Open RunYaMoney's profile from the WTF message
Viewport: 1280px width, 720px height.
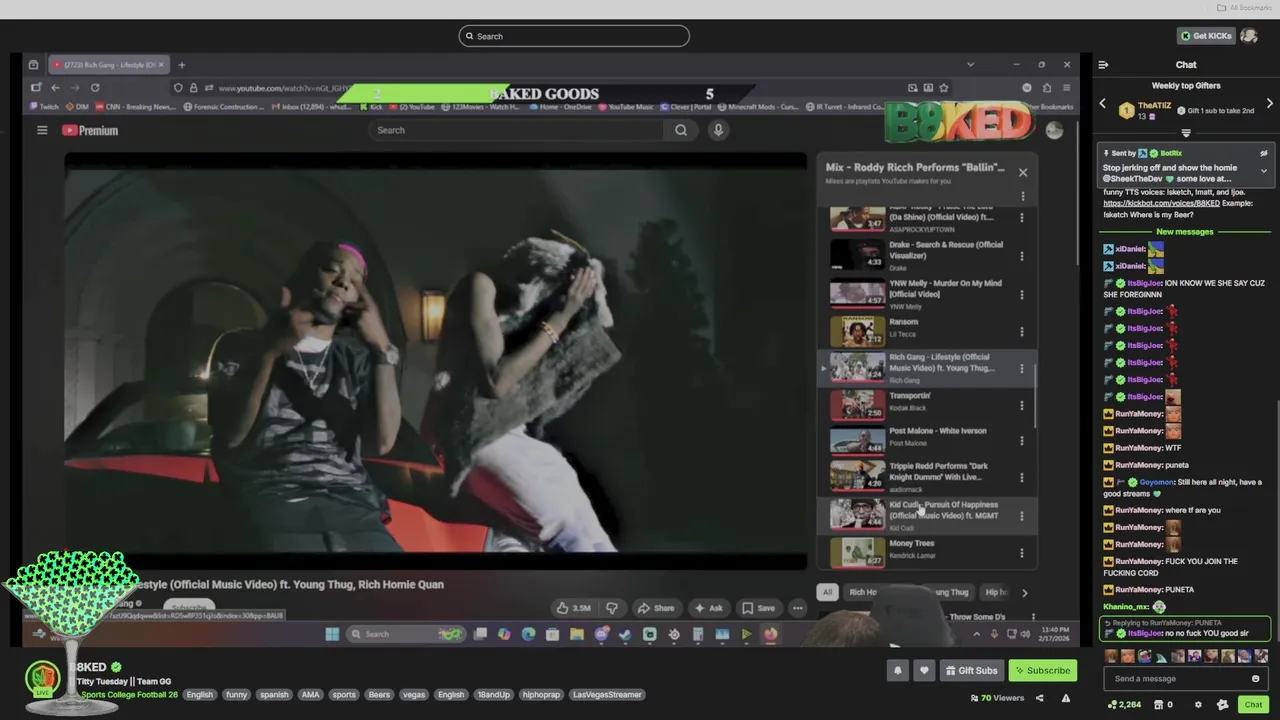pos(1138,448)
